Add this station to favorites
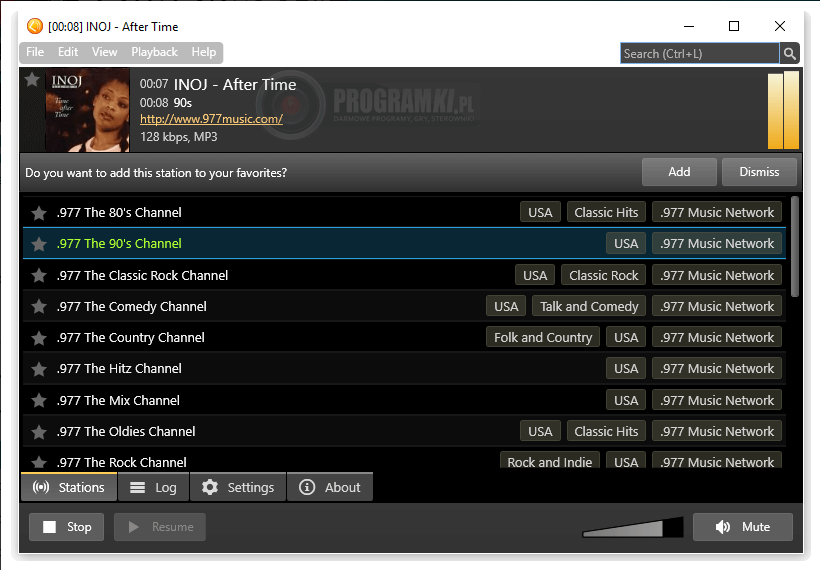Image resolution: width=820 pixels, height=570 pixels. click(x=679, y=172)
